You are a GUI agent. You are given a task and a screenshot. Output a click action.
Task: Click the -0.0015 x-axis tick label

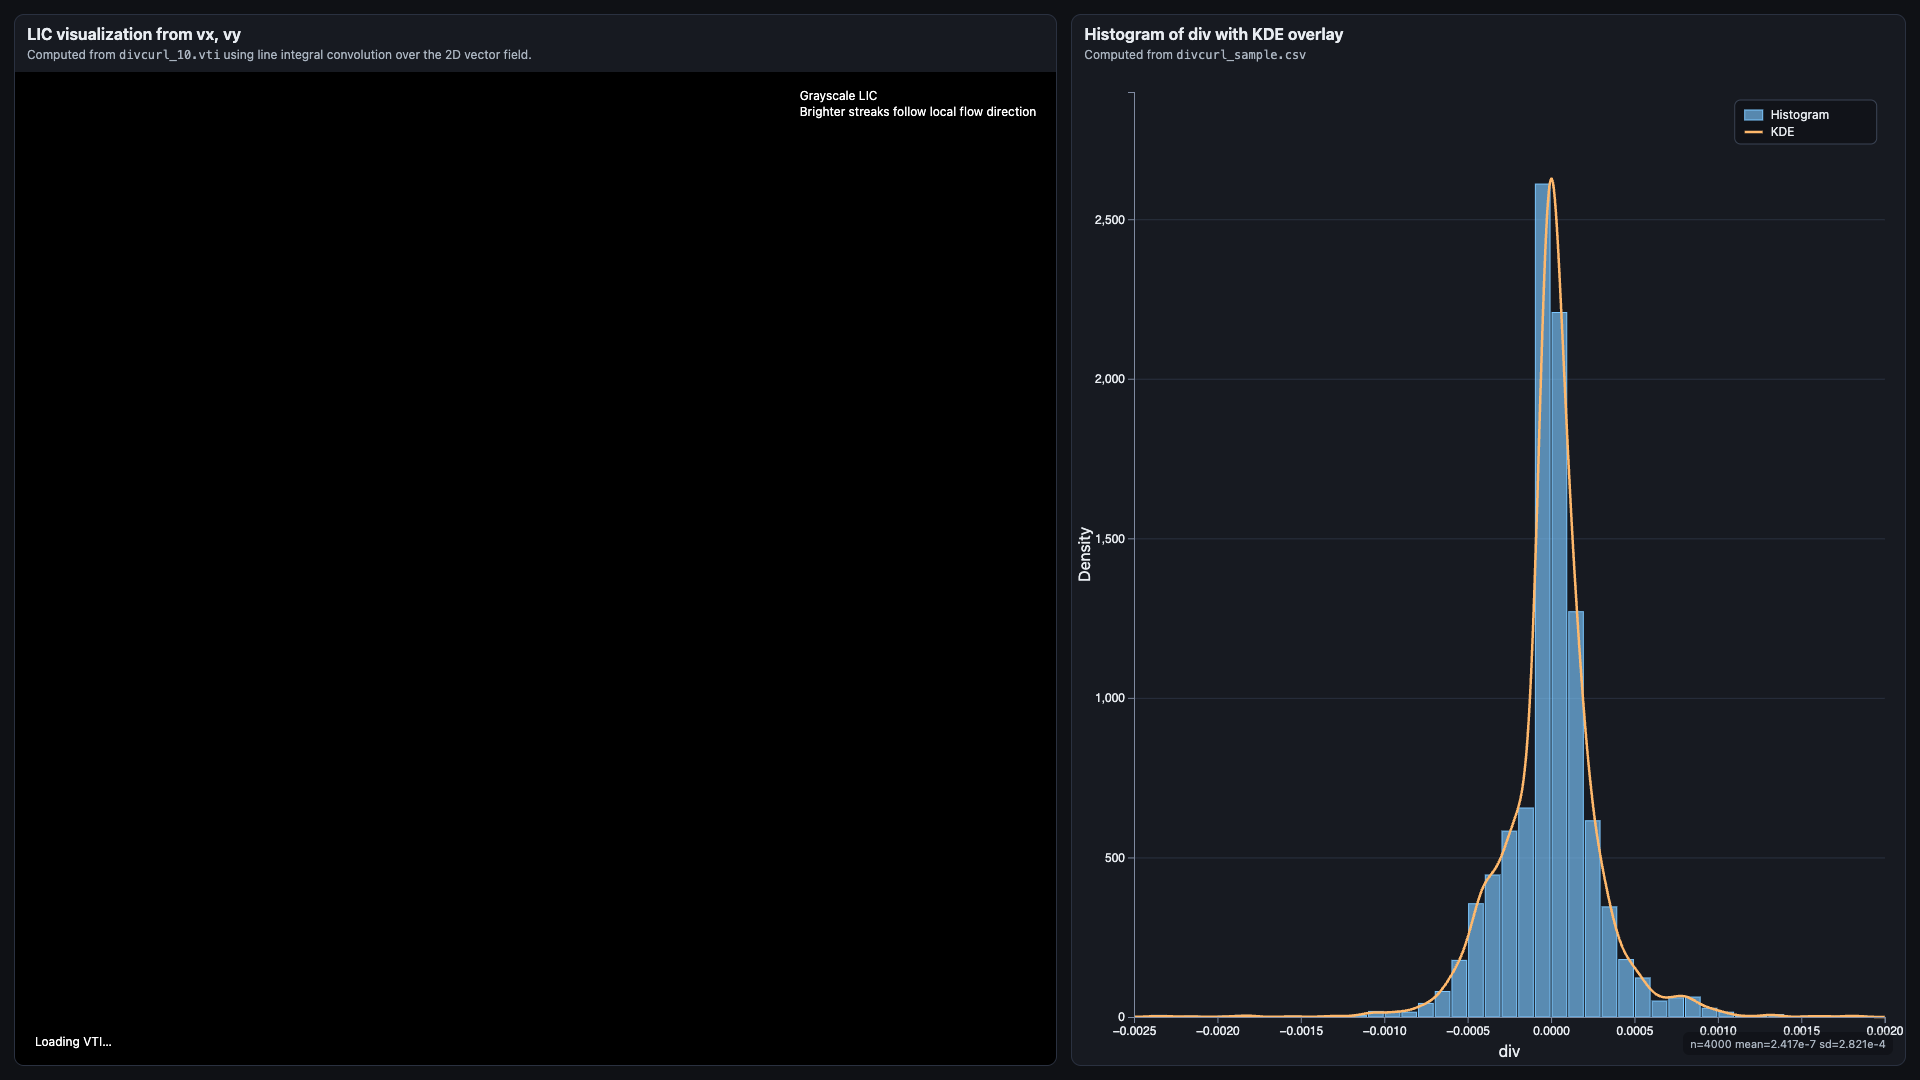[1301, 1031]
